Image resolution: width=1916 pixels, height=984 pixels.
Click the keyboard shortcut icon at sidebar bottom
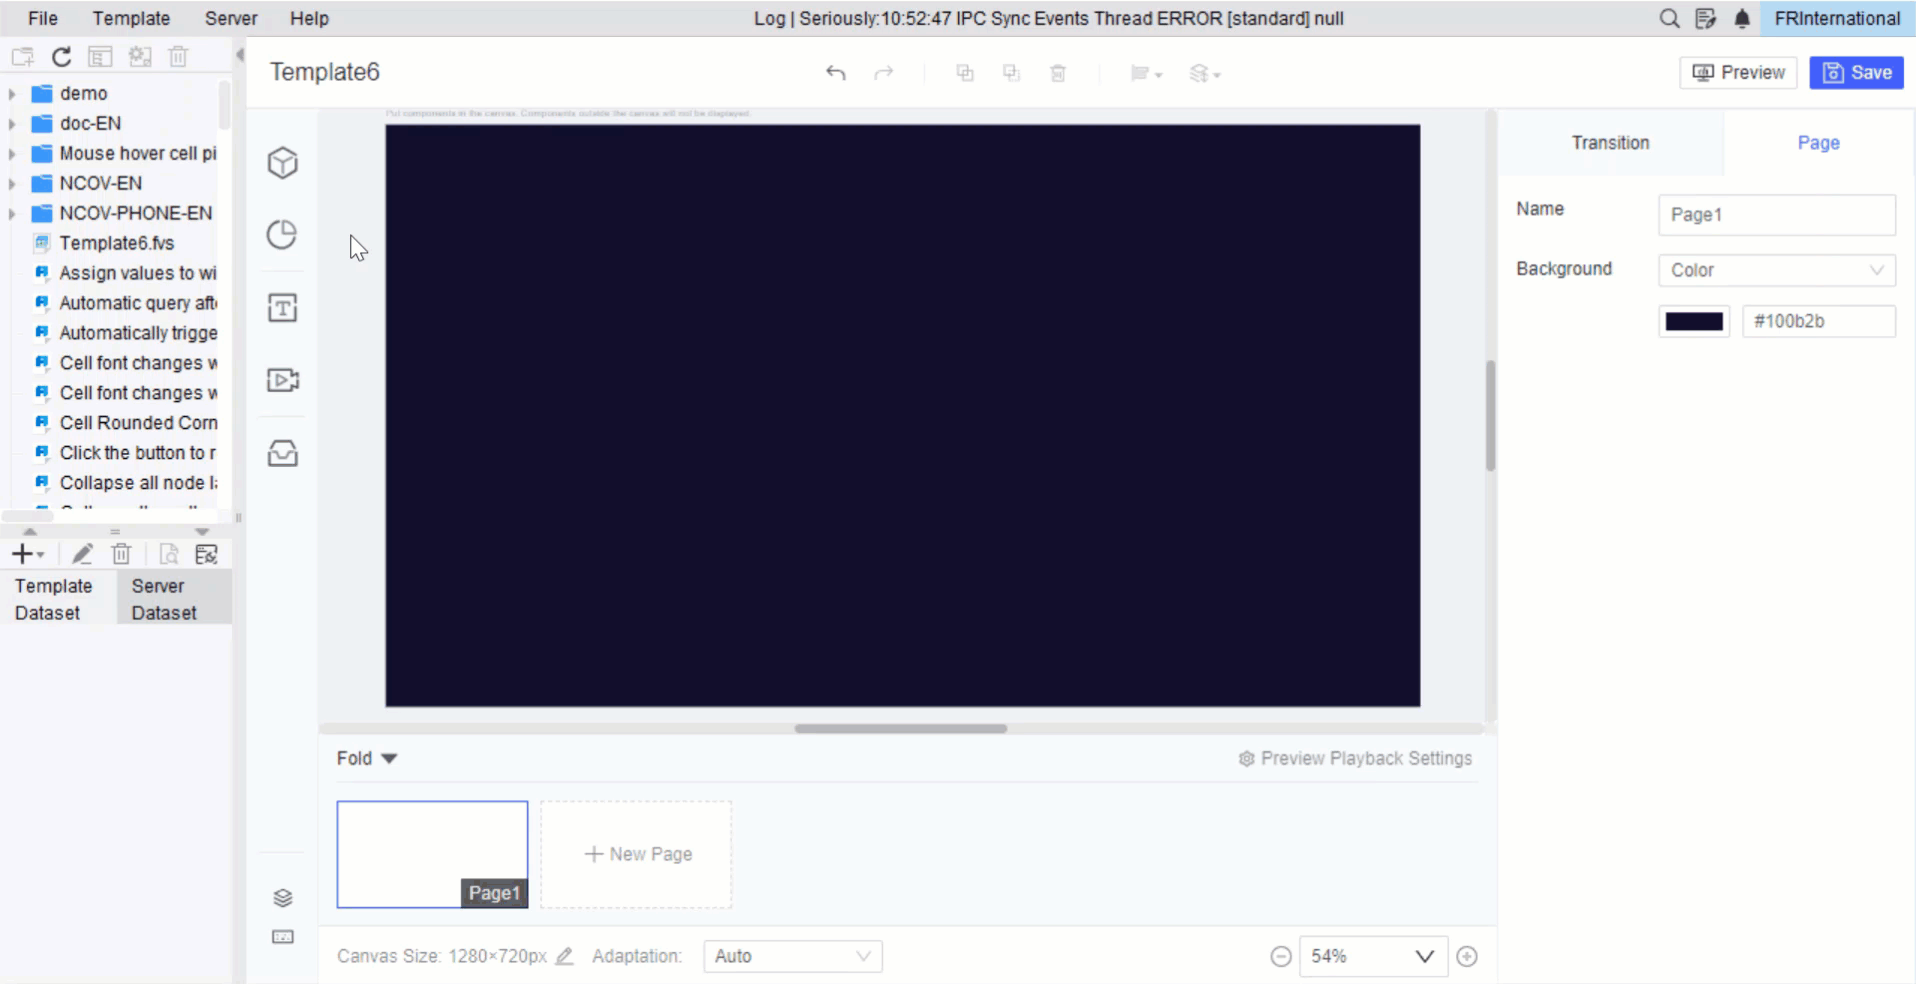pos(283,937)
